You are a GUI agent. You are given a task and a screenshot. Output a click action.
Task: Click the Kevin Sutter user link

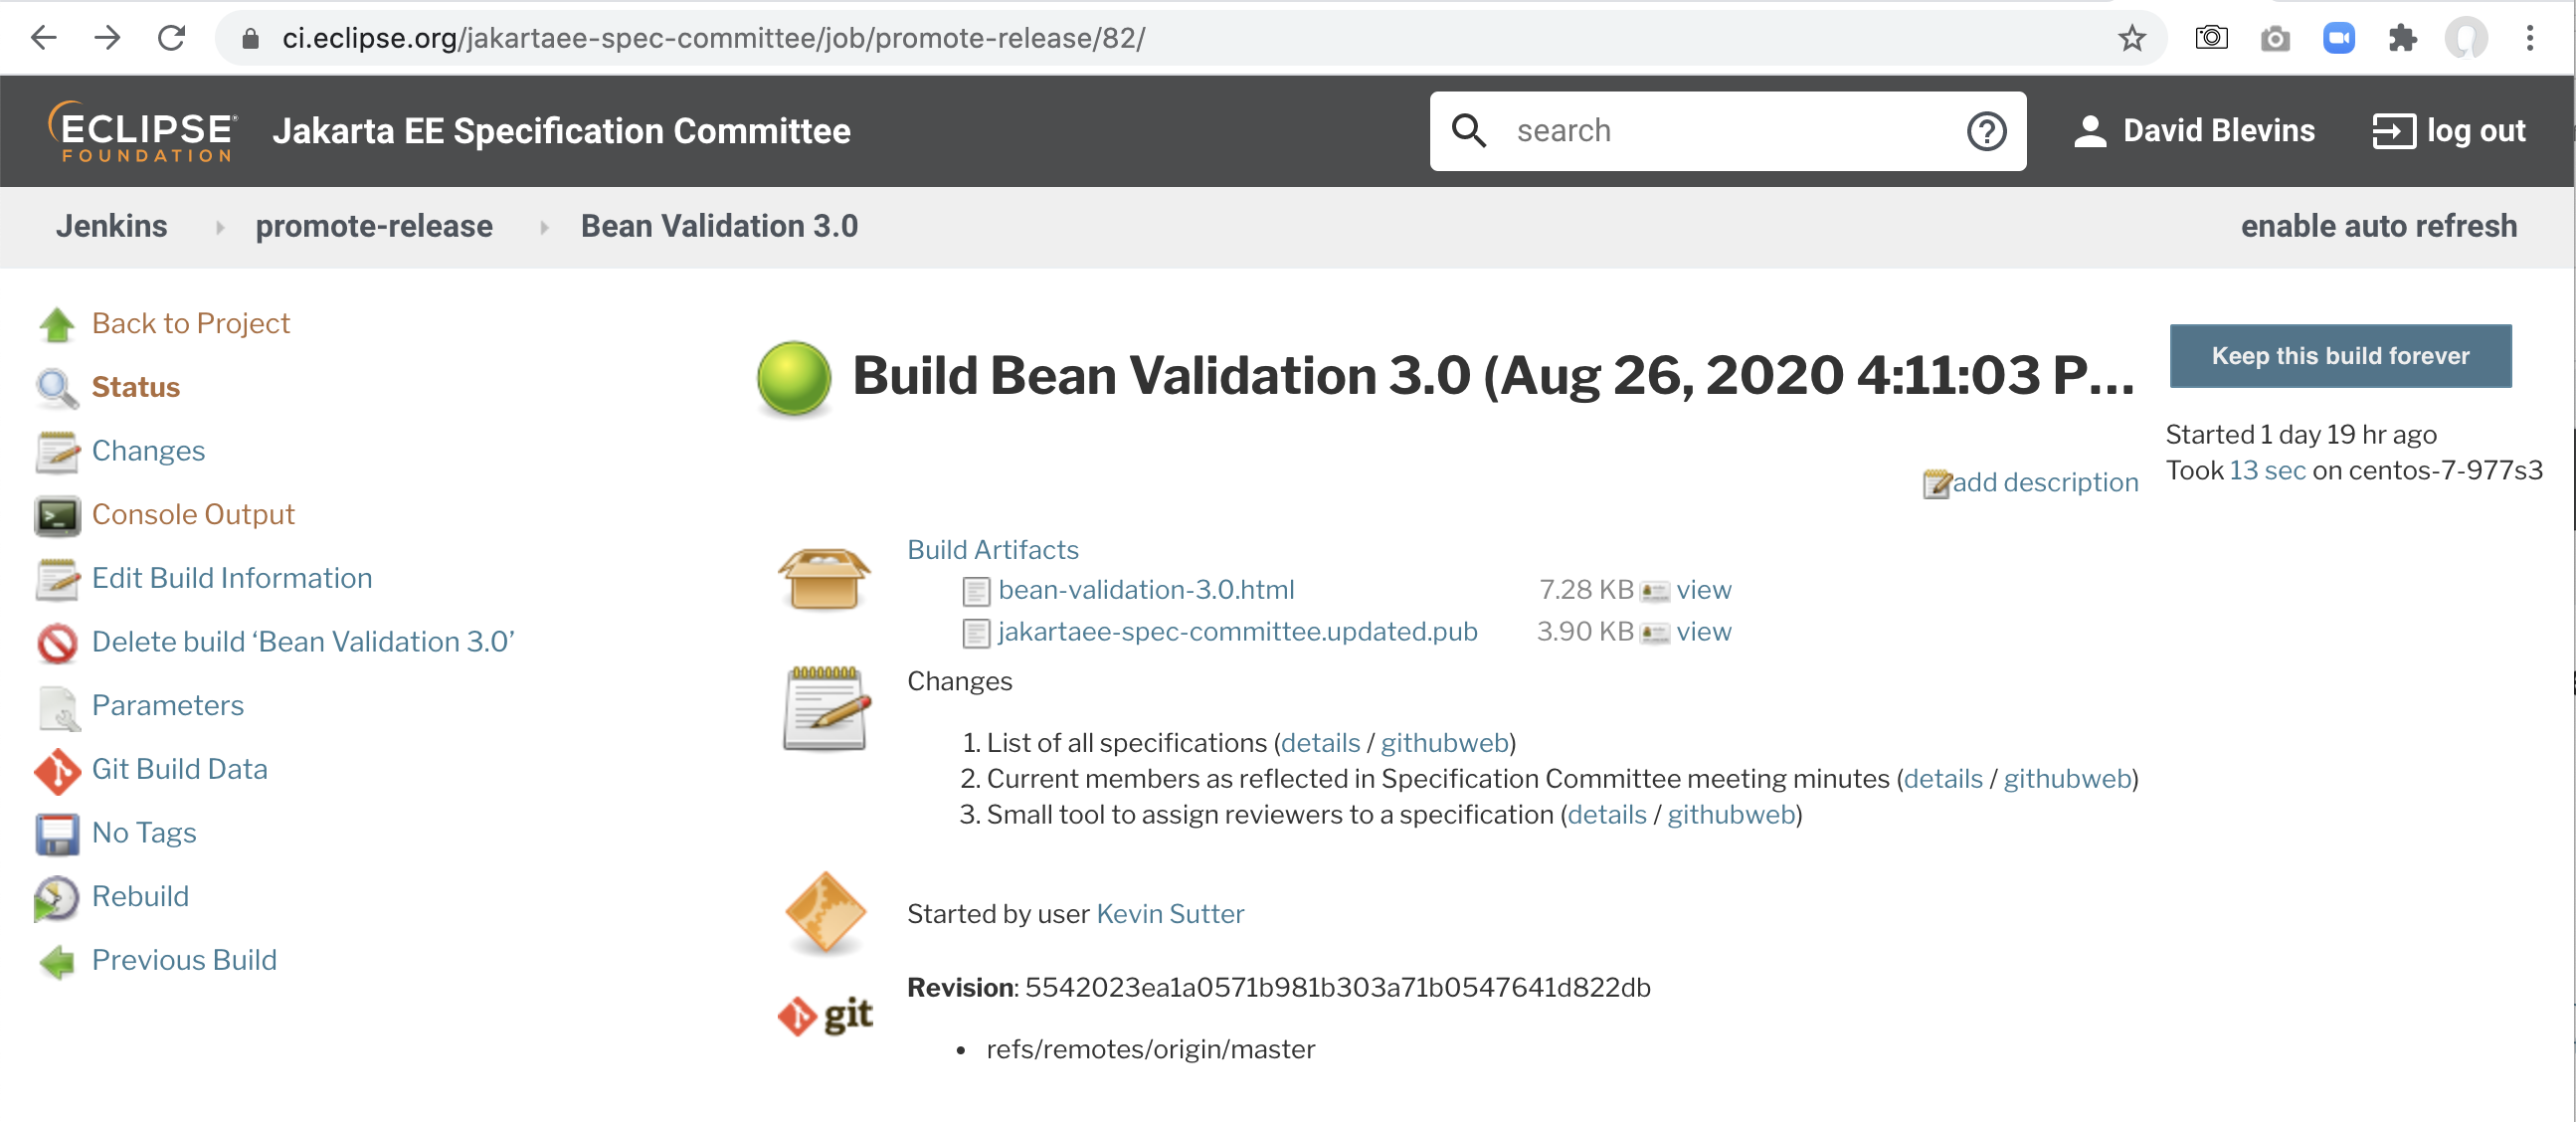[x=1169, y=914]
